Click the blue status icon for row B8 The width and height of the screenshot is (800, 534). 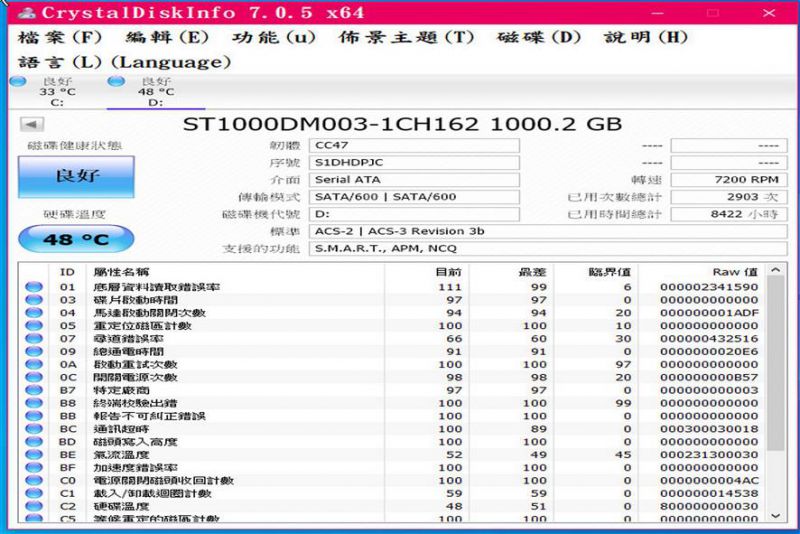34,403
